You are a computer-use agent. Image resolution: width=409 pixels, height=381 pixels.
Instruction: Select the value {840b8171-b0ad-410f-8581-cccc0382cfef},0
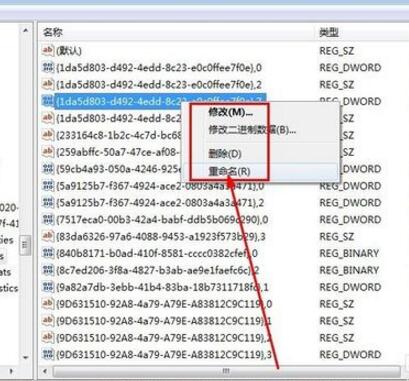[157, 254]
